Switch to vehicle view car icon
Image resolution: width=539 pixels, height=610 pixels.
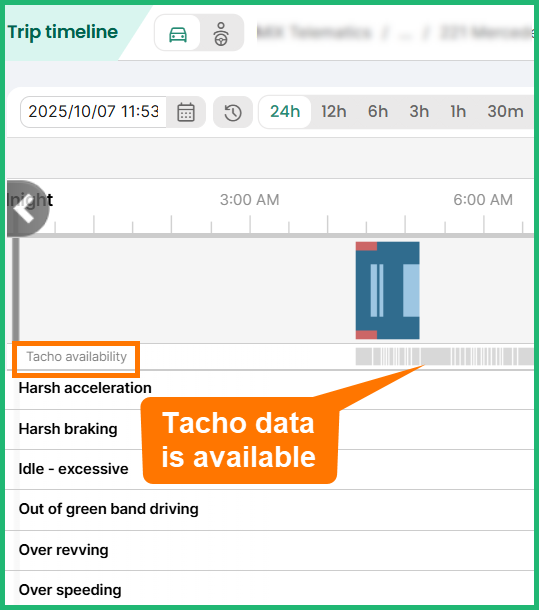177,33
